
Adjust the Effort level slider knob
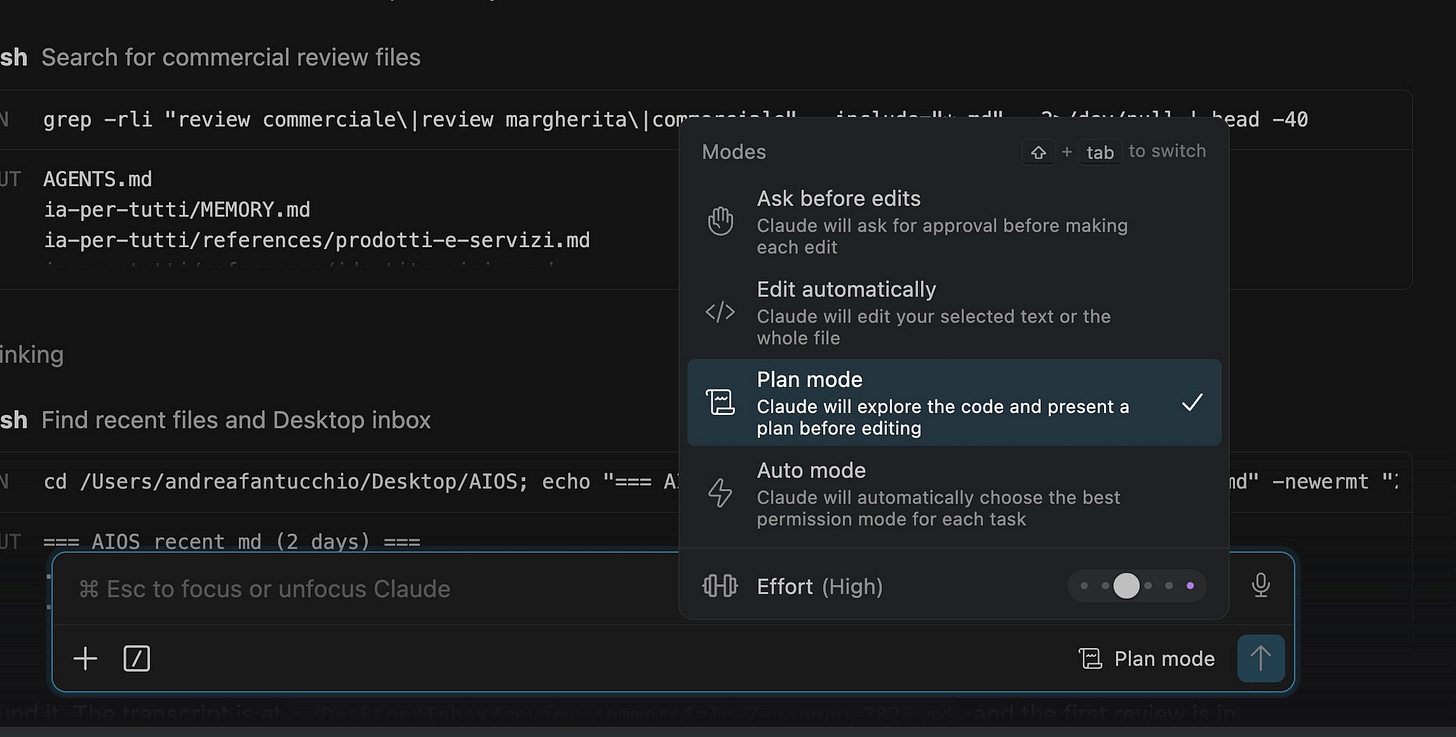[x=1126, y=586]
